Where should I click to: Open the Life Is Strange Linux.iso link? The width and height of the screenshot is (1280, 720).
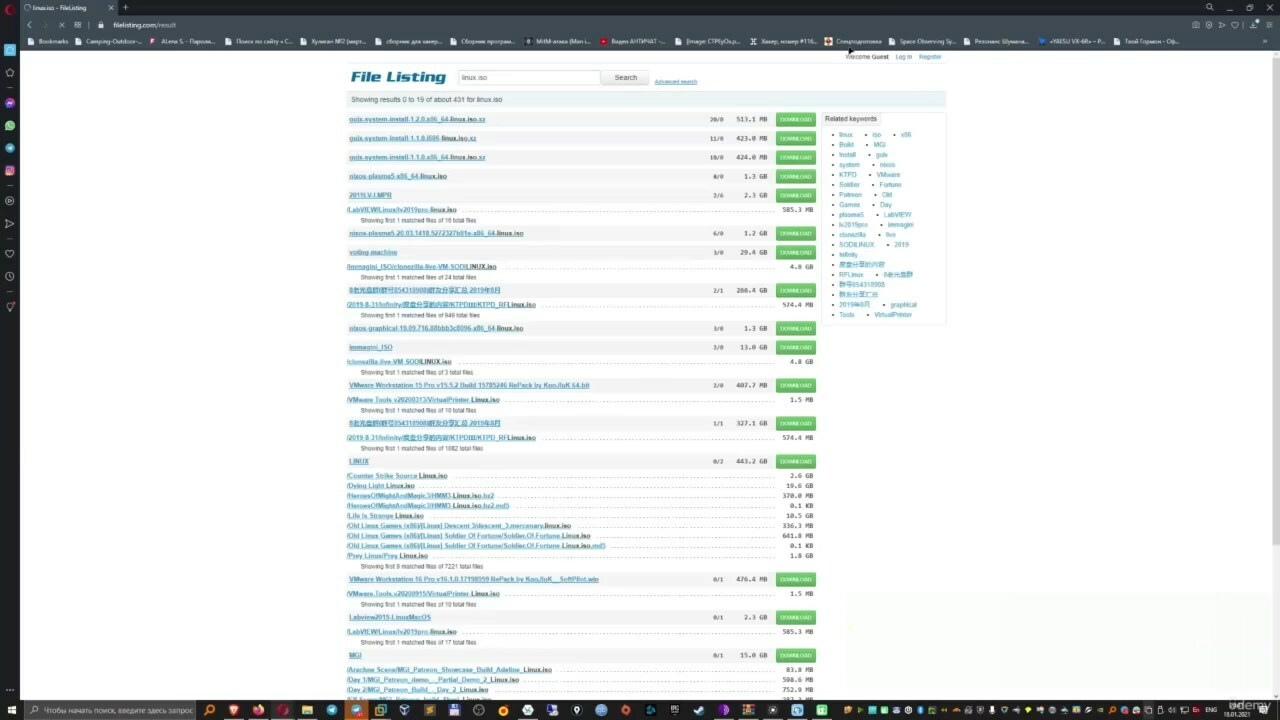[385, 516]
